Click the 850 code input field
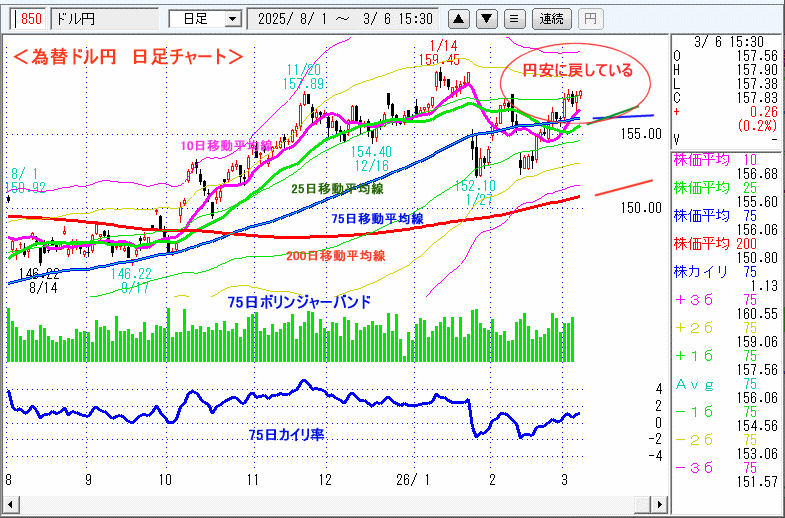 coord(28,19)
